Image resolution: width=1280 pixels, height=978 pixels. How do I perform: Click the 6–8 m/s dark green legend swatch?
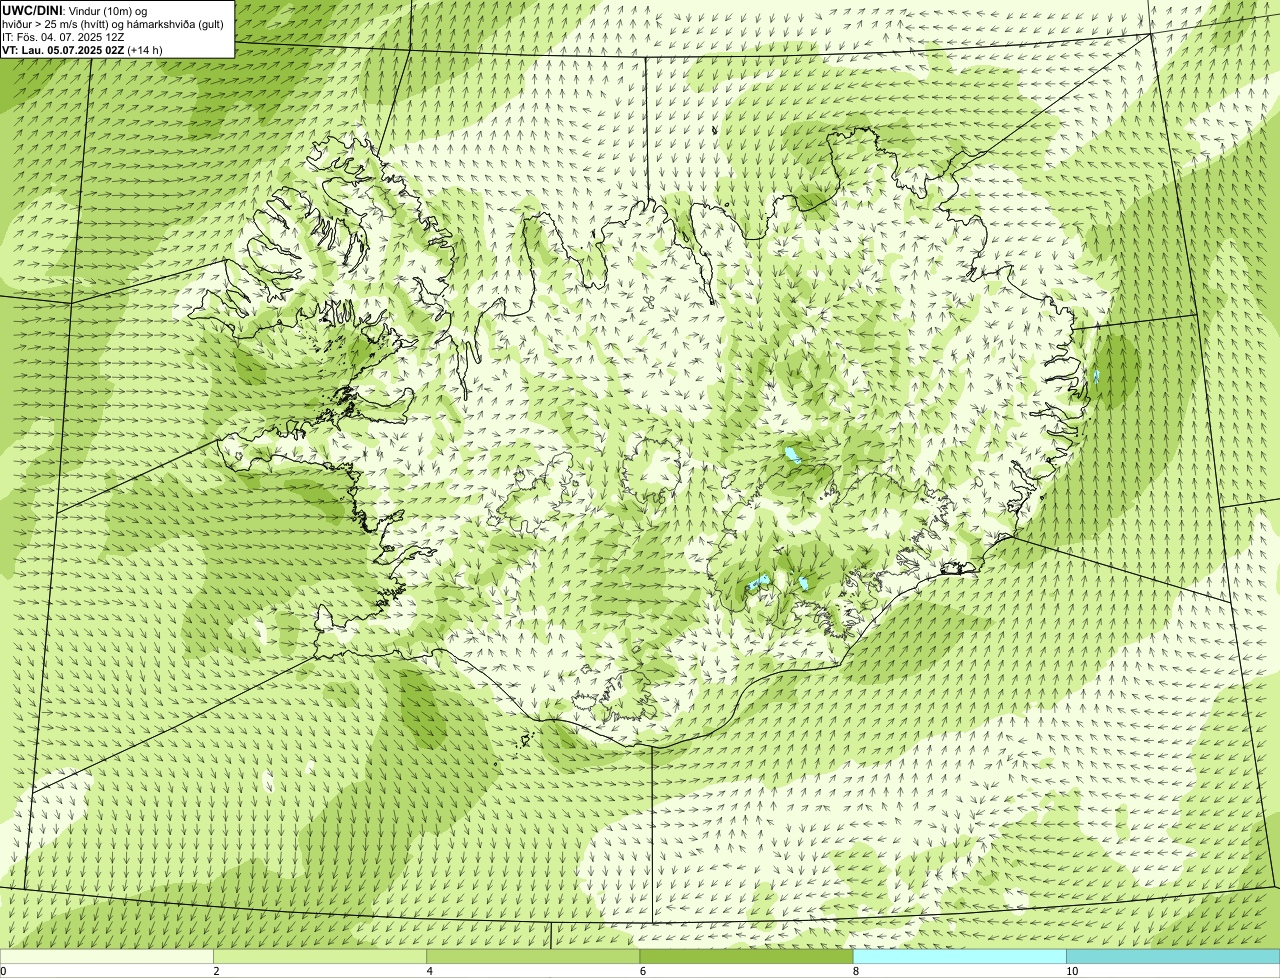[x=746, y=956]
